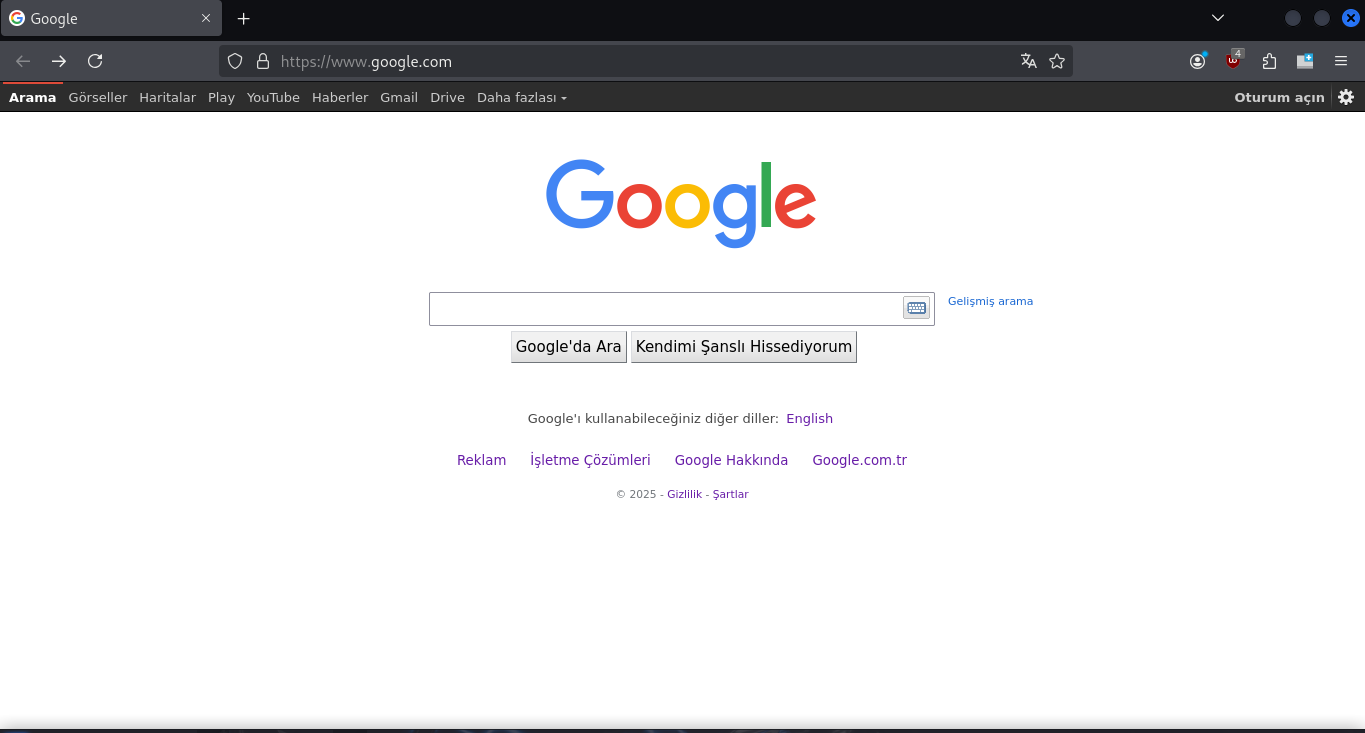Expand the Daha fazlası dropdown
1365x733 pixels.
pyautogui.click(x=522, y=97)
